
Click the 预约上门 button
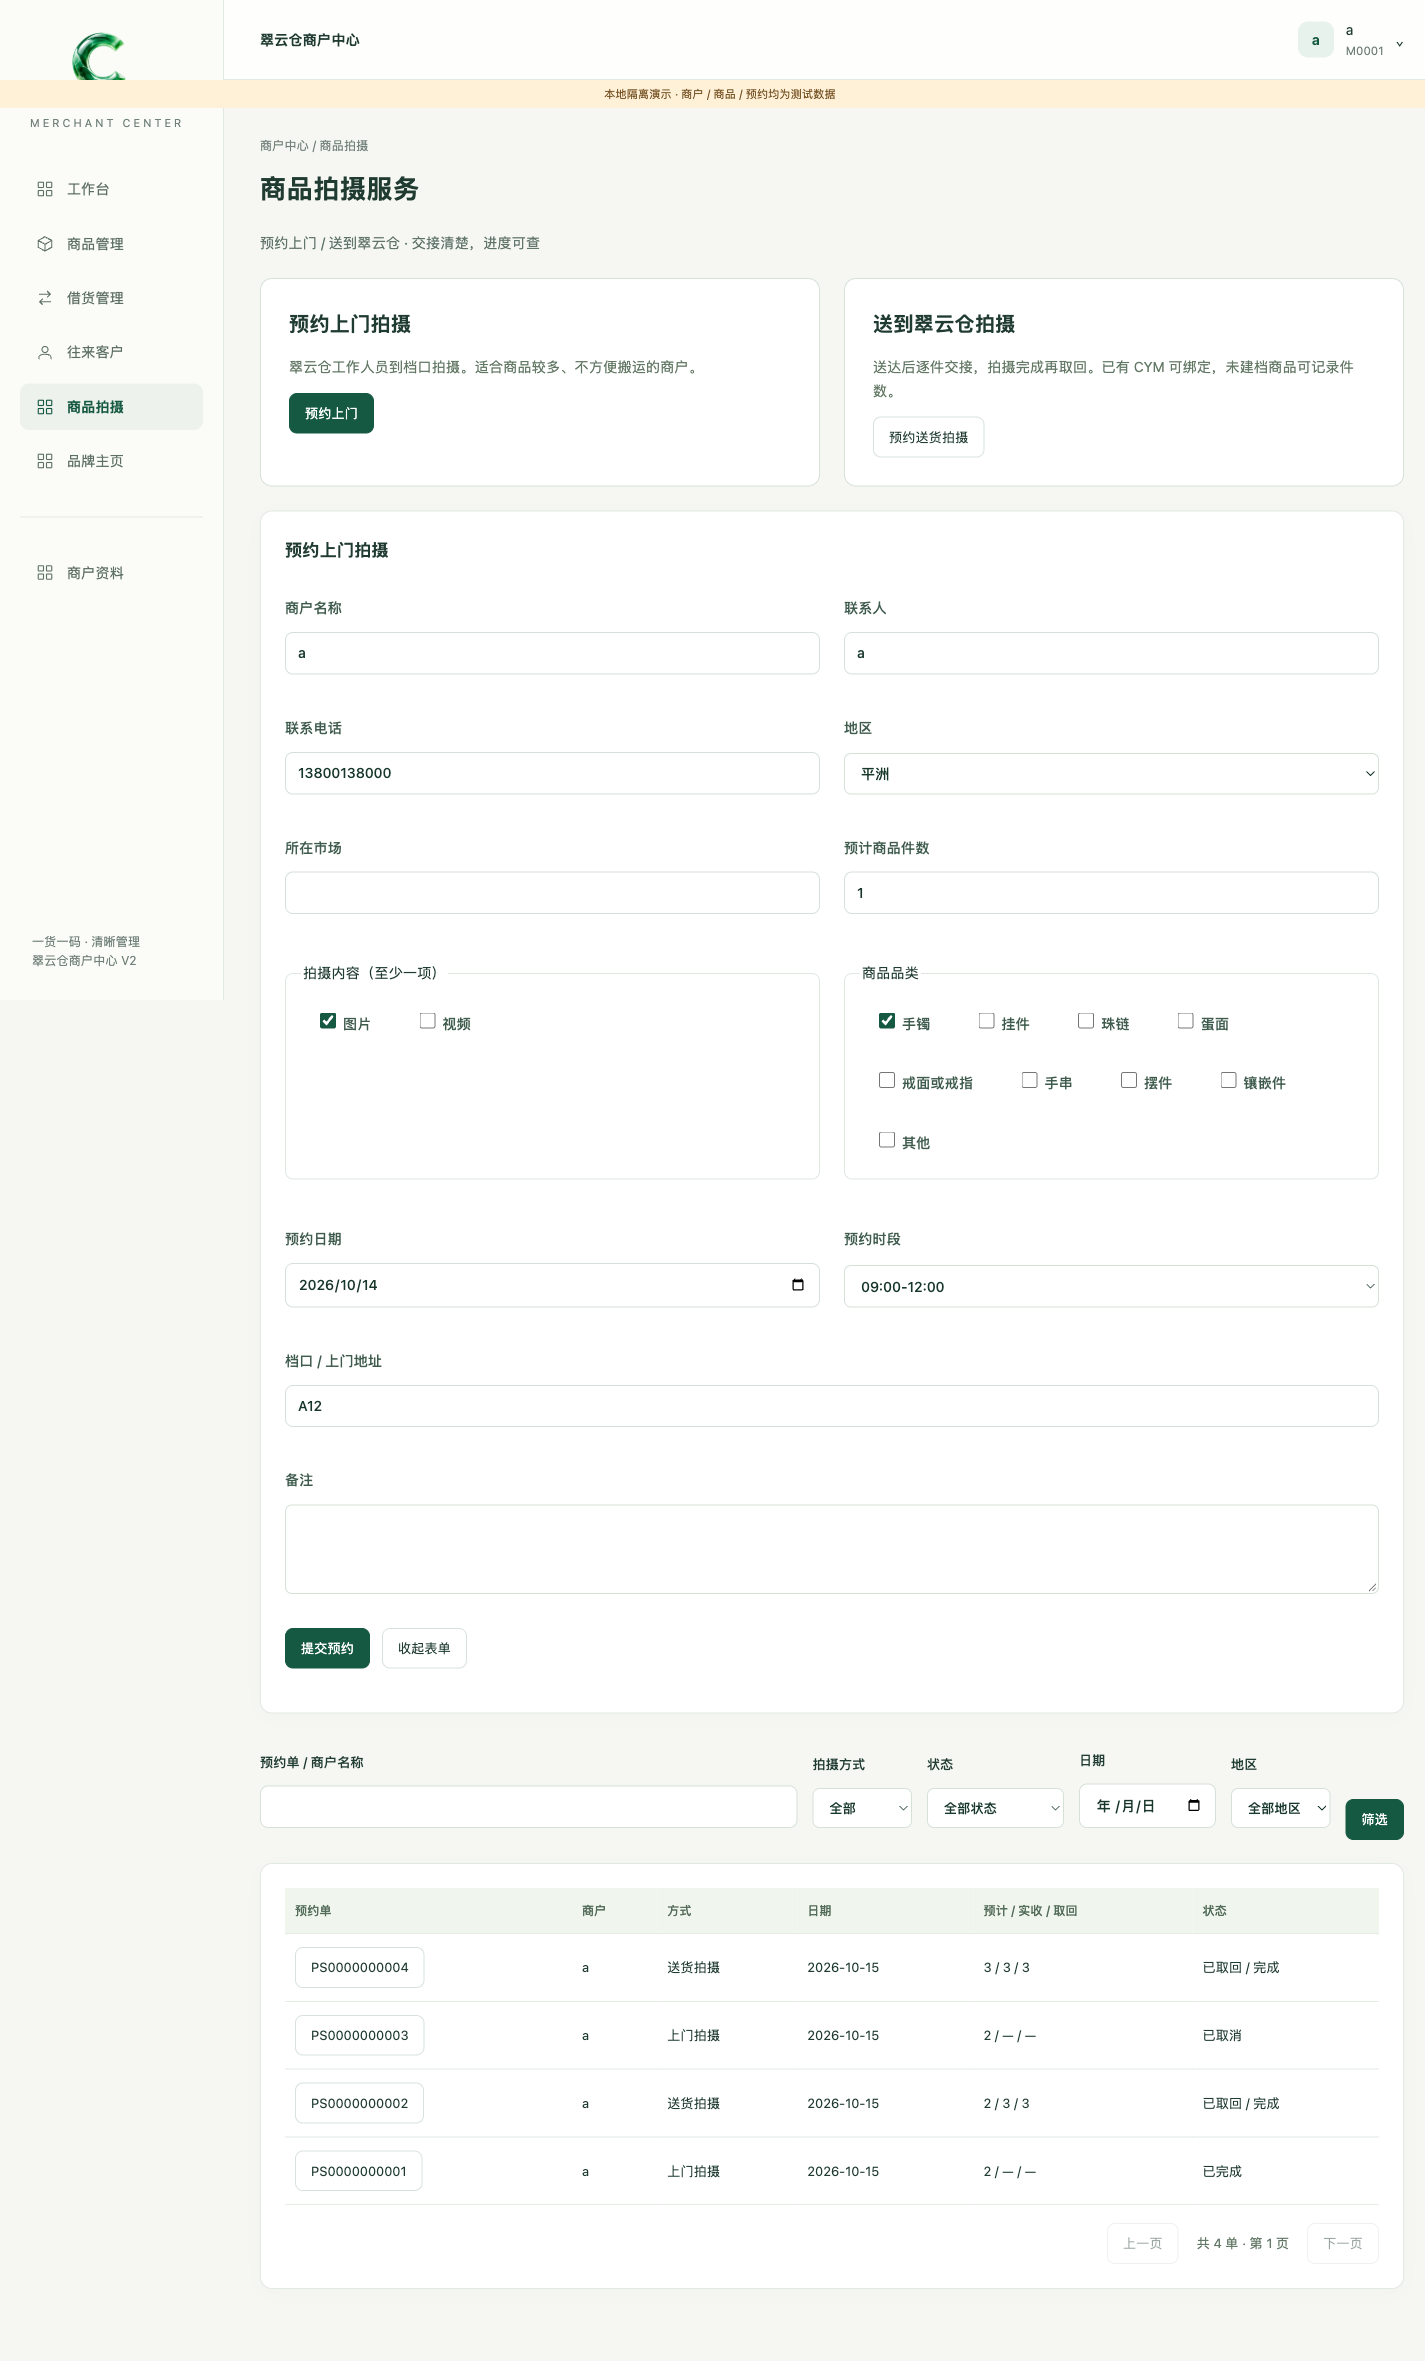[331, 413]
